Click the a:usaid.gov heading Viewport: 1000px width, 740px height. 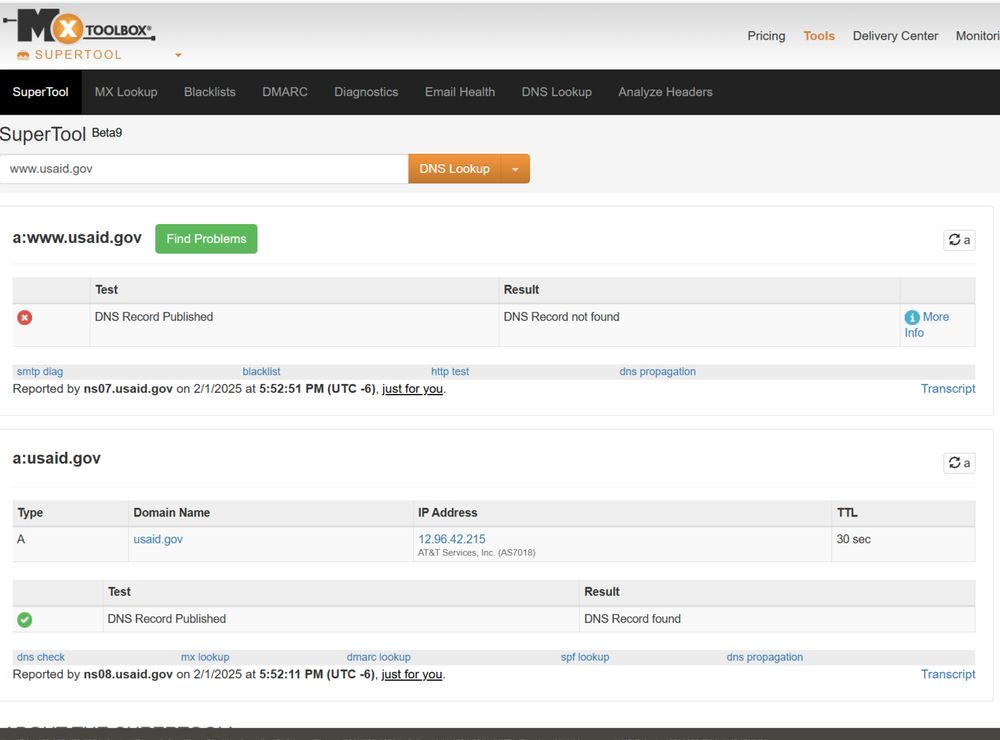pyautogui.click(x=57, y=458)
